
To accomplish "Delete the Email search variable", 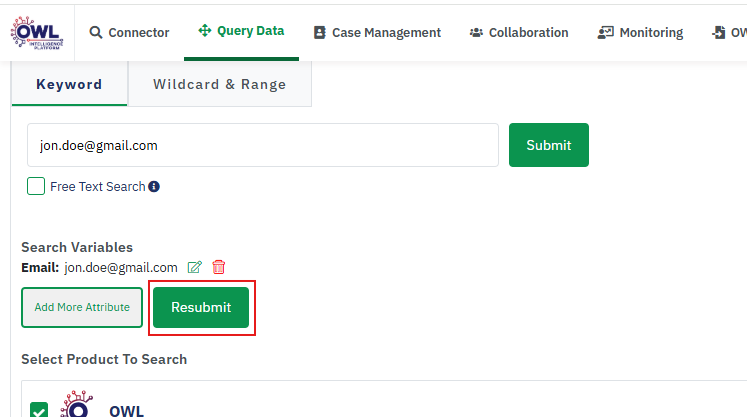I will tap(219, 267).
